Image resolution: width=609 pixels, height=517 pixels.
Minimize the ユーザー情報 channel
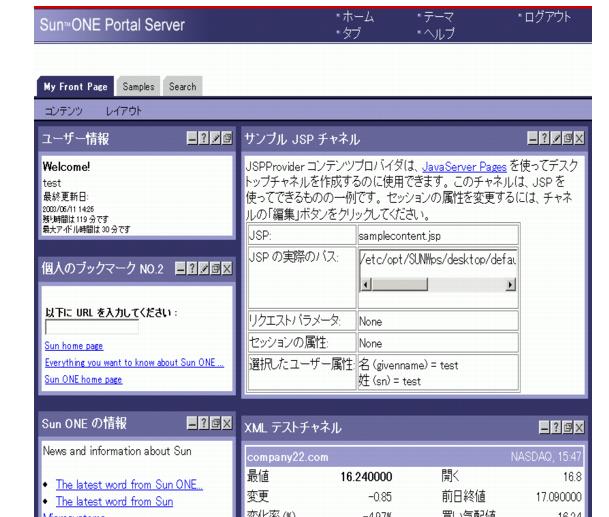(192, 138)
